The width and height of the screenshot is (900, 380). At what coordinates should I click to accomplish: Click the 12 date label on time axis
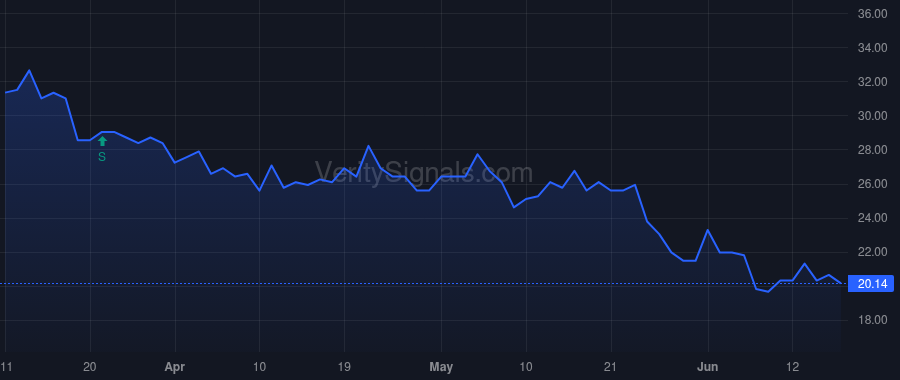pyautogui.click(x=793, y=367)
